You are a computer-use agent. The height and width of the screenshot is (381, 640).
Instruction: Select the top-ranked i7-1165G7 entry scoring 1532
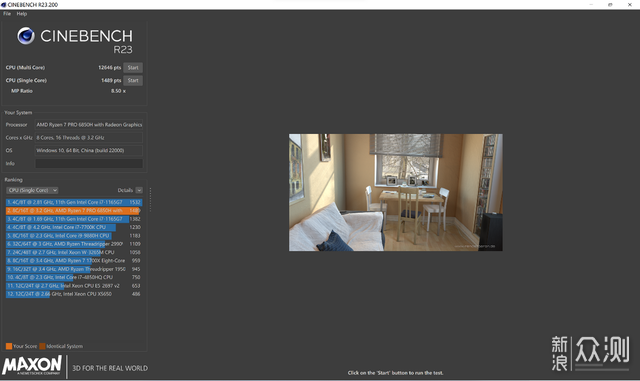pyautogui.click(x=74, y=202)
